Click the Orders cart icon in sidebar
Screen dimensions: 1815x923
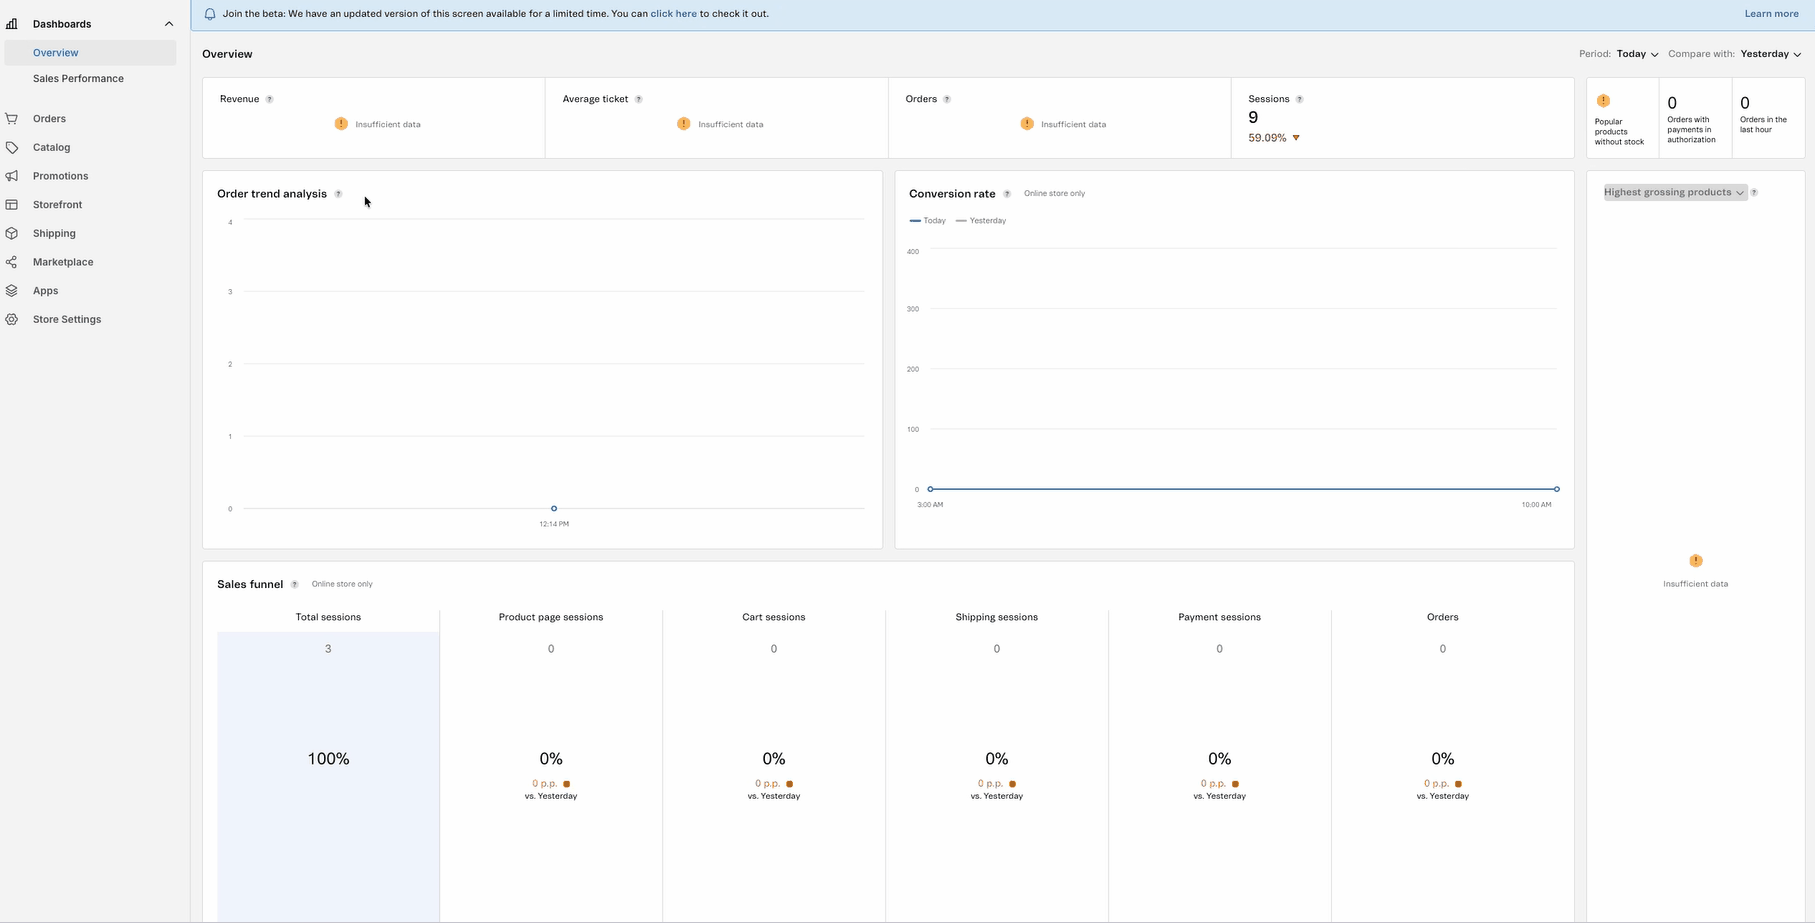[12, 119]
